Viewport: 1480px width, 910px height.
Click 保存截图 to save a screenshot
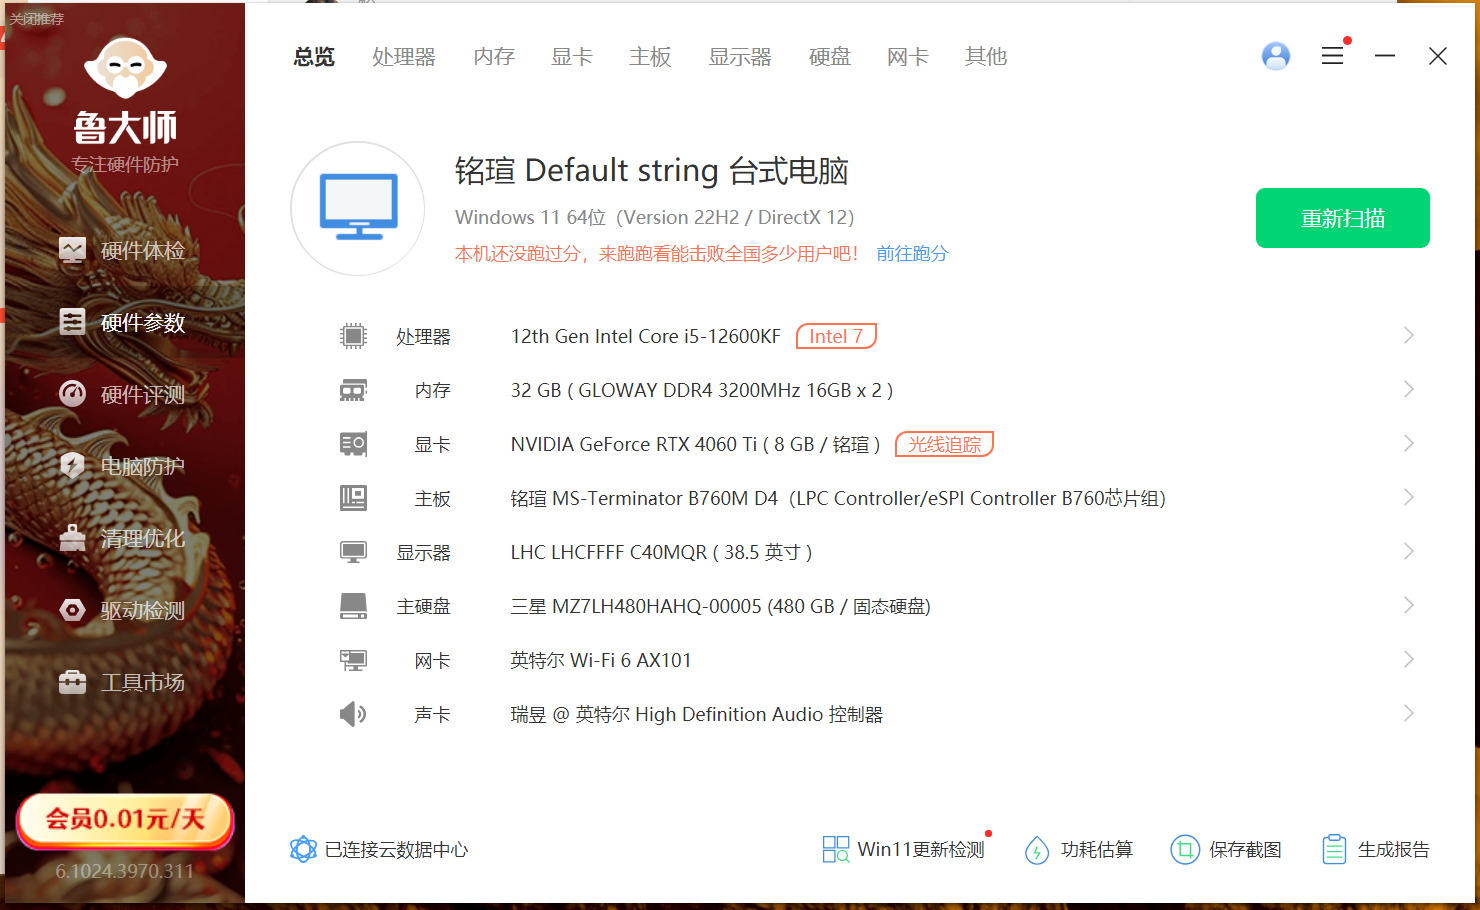(1226, 849)
